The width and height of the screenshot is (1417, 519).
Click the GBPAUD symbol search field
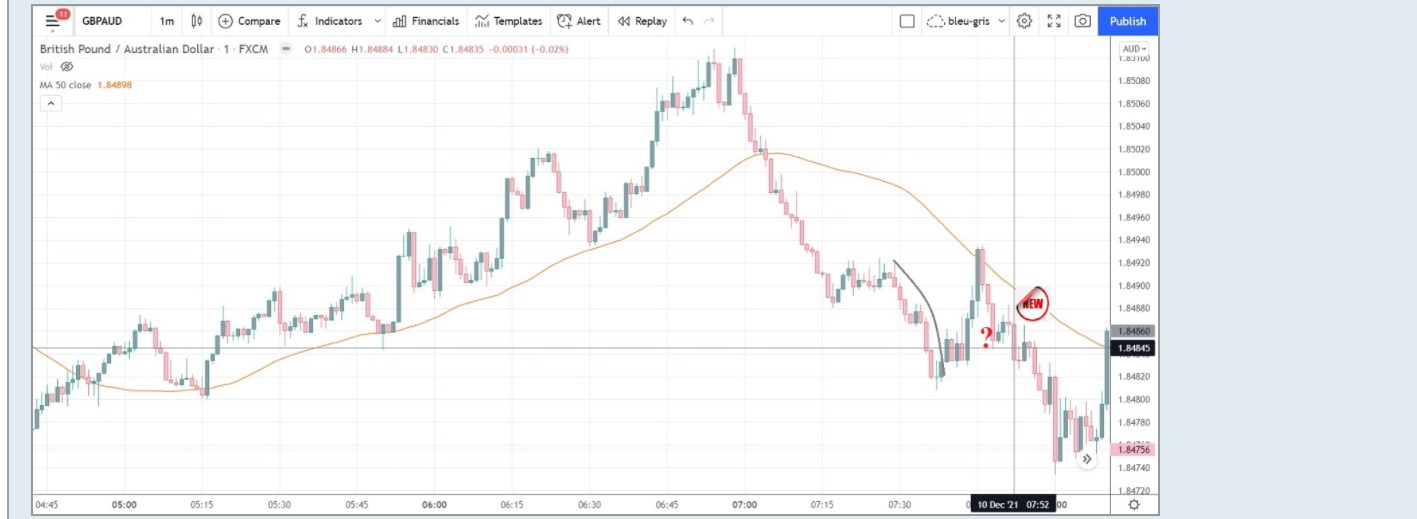click(102, 21)
